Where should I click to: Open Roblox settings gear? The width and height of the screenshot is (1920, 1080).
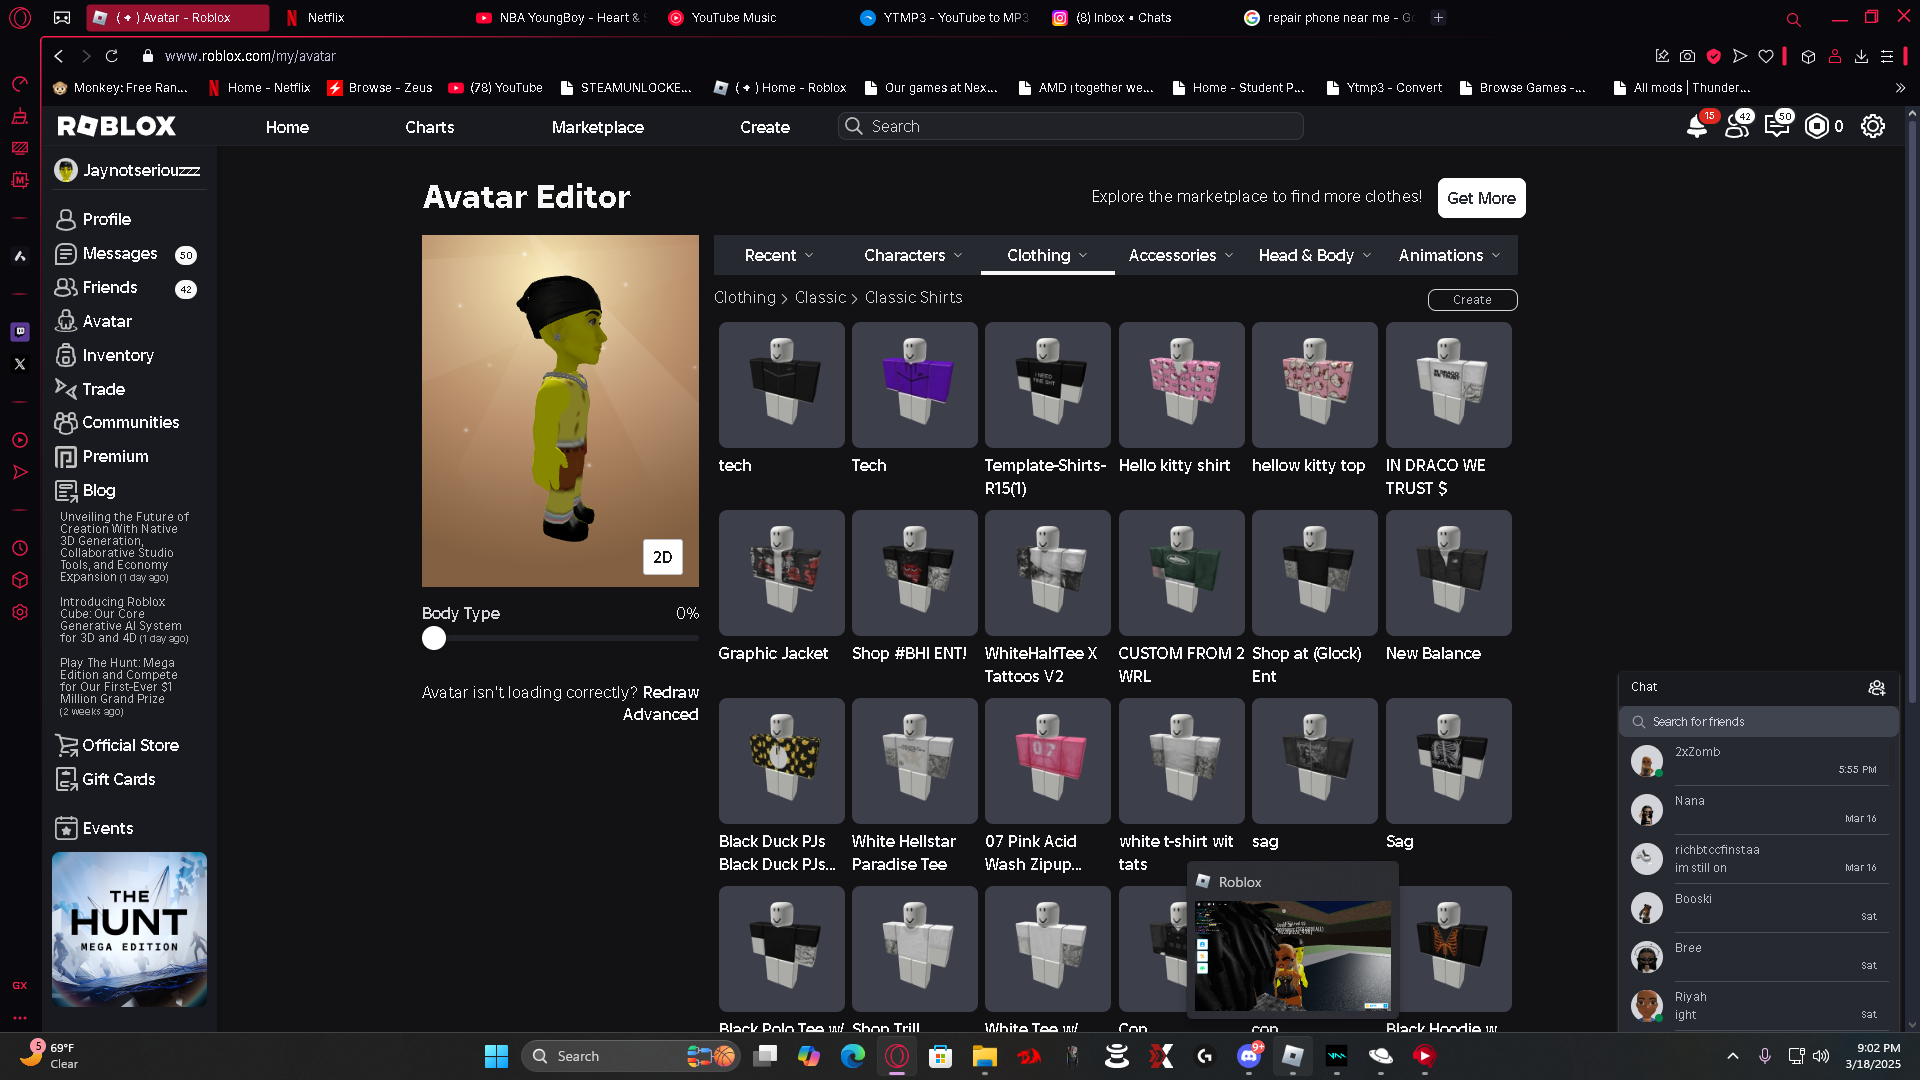click(1873, 126)
